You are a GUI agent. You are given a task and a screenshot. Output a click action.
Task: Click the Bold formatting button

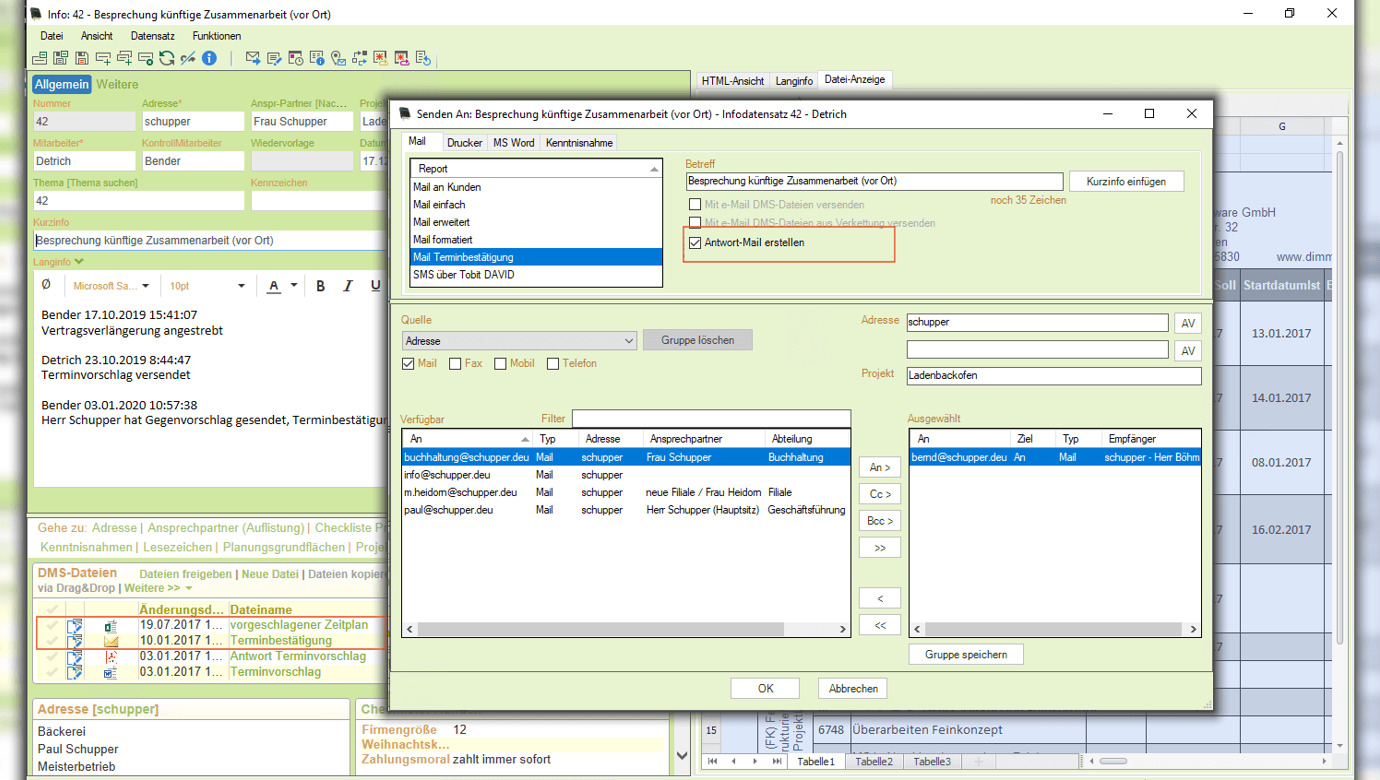pos(321,286)
